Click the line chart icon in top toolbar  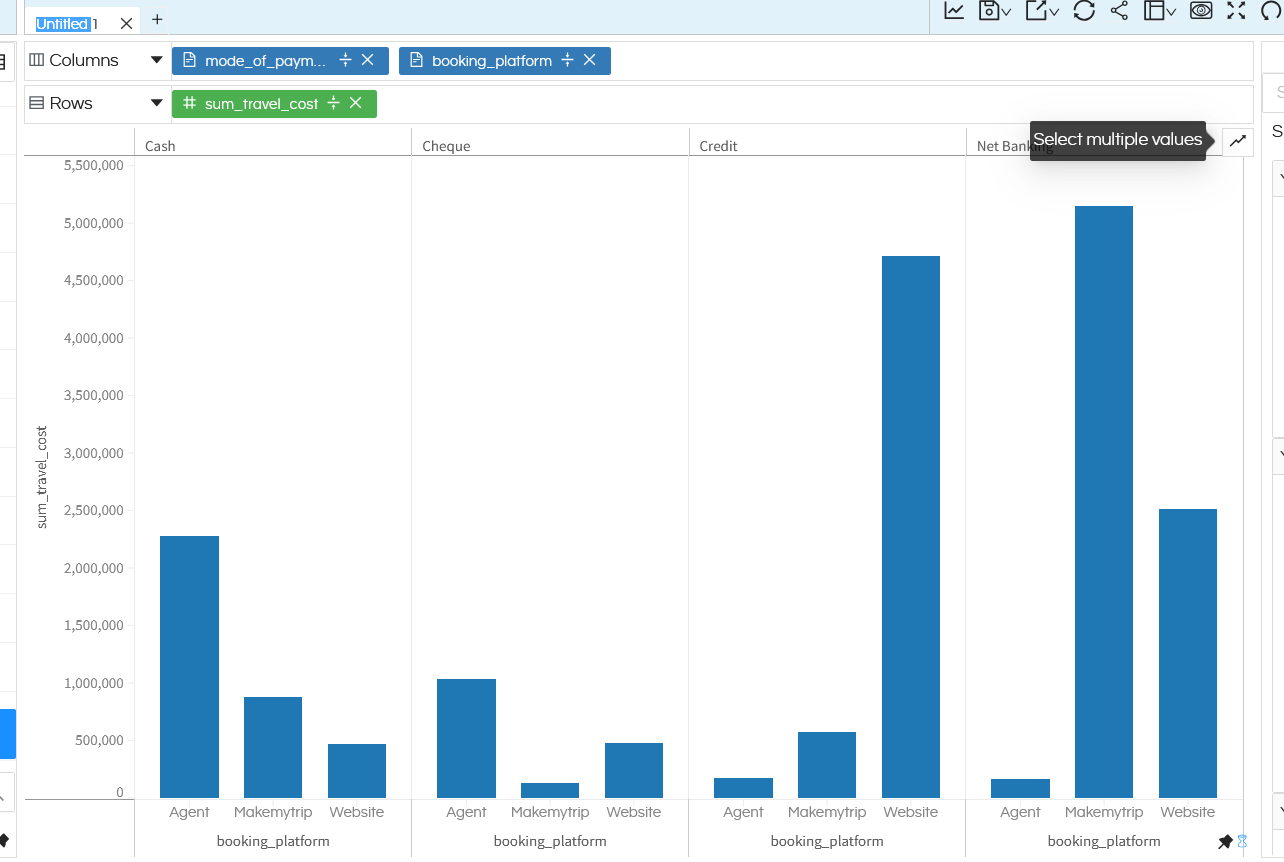[x=954, y=11]
